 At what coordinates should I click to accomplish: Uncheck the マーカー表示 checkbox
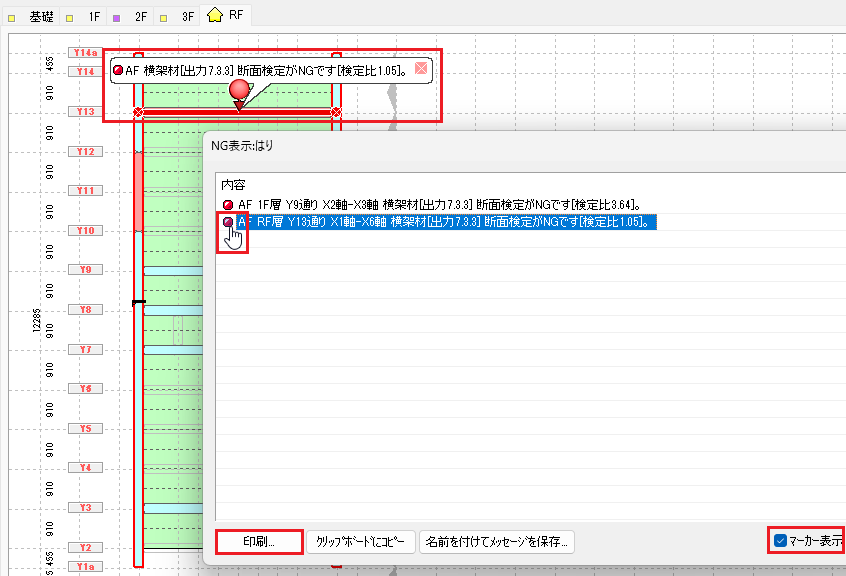(781, 541)
